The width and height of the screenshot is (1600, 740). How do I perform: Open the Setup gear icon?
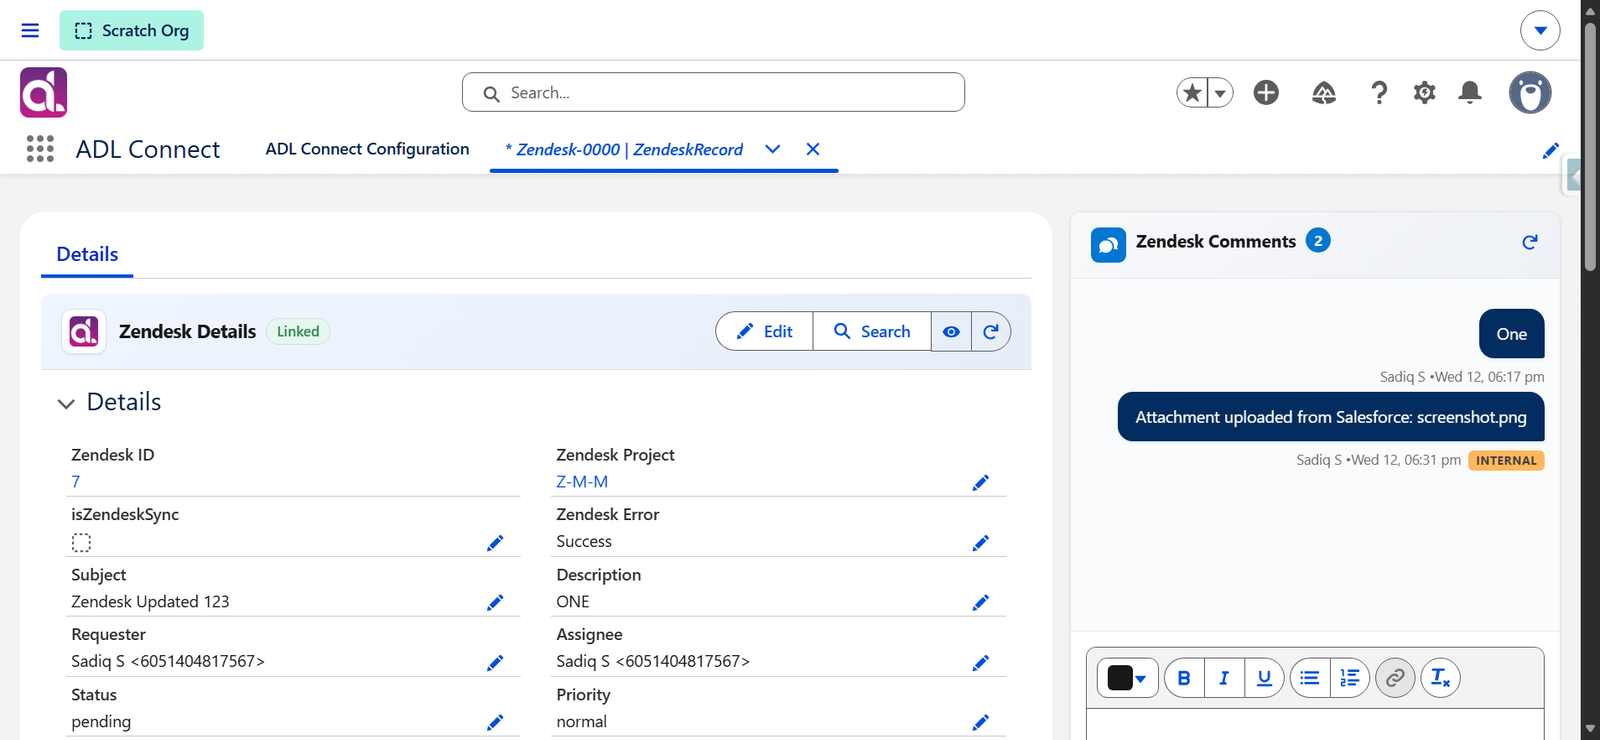(1424, 93)
